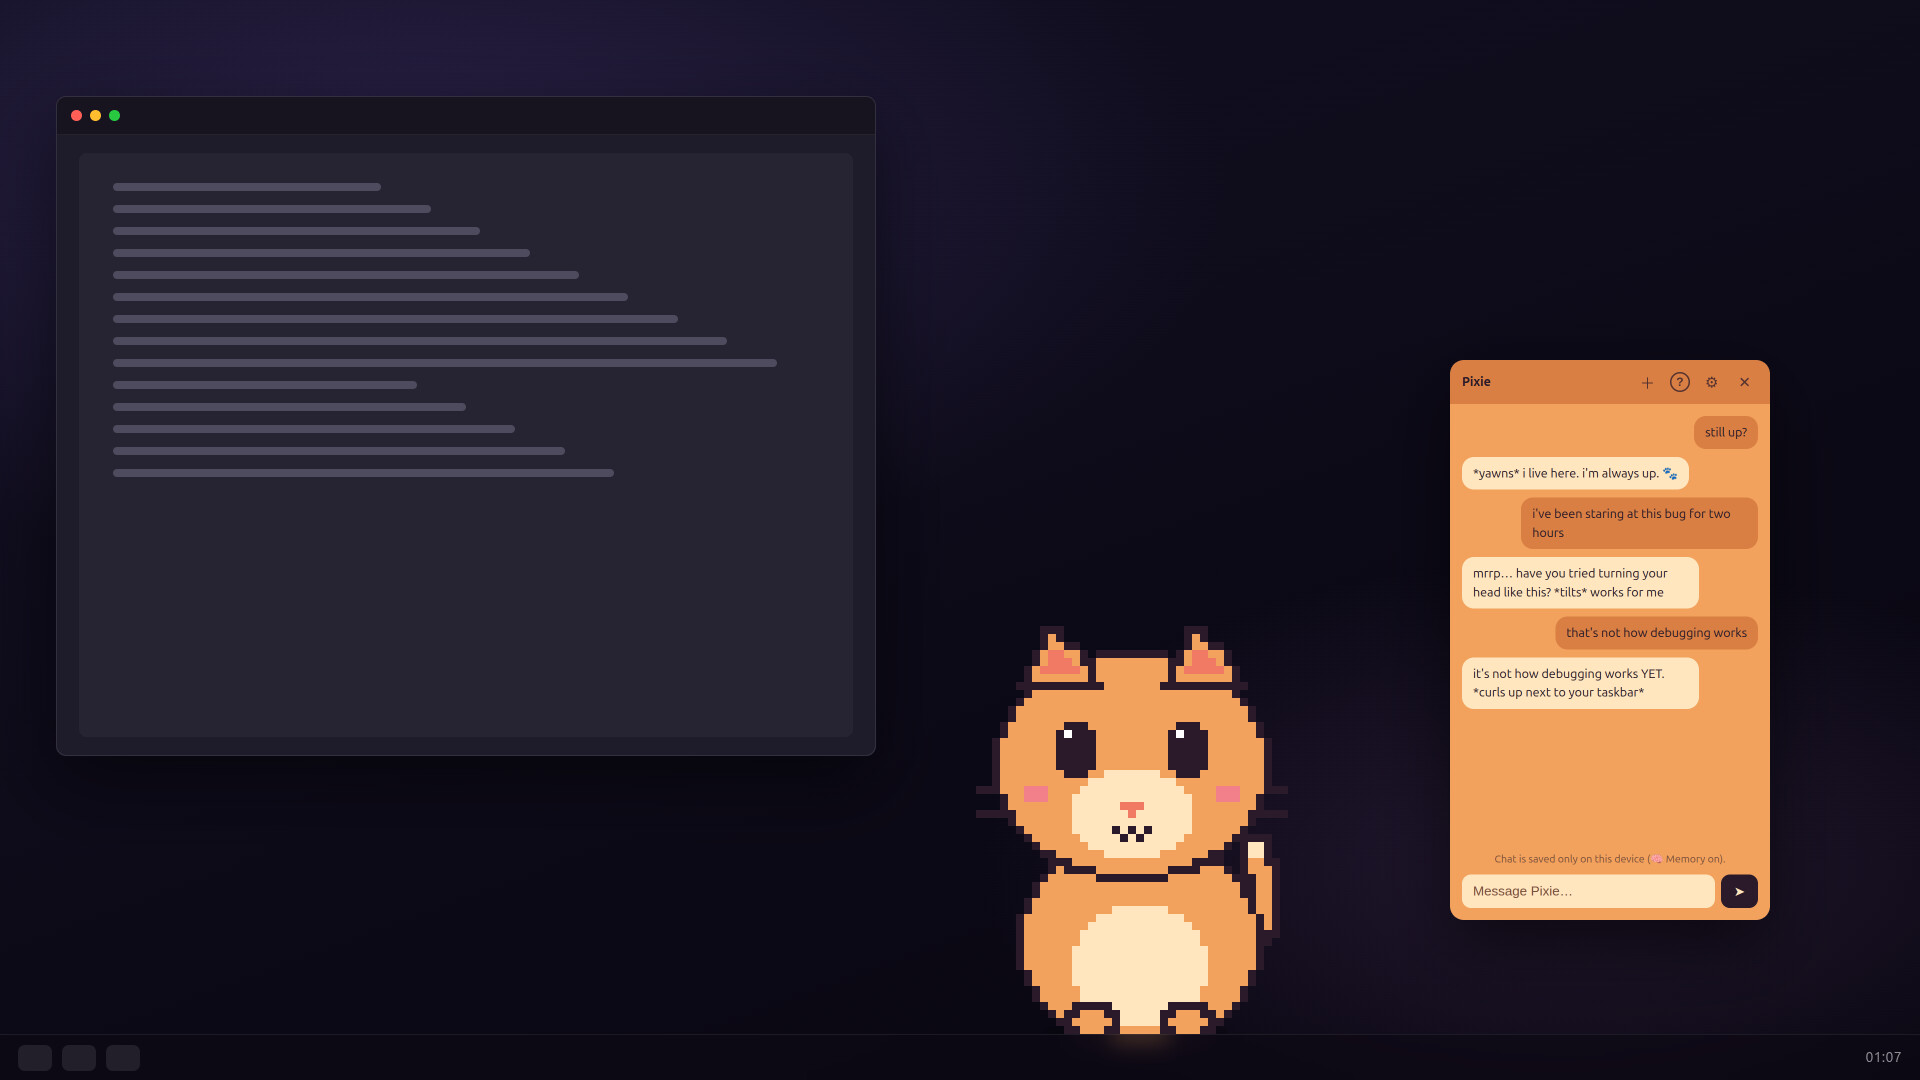Open Pixie settings gear icon
Screen dimensions: 1920x1080
(x=1712, y=382)
